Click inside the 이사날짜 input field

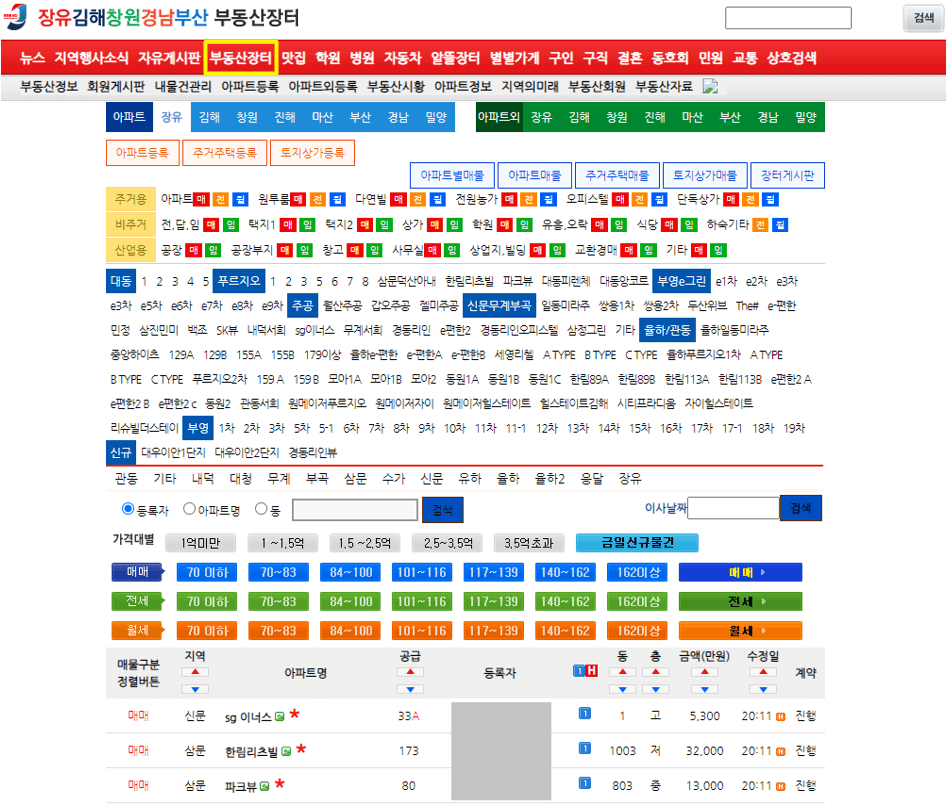(733, 509)
